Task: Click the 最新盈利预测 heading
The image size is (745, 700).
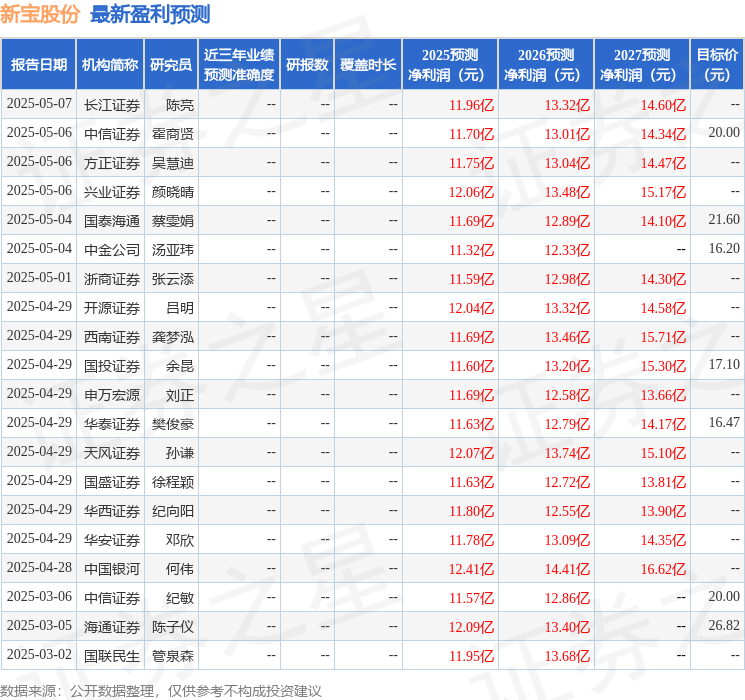Action: pyautogui.click(x=150, y=14)
